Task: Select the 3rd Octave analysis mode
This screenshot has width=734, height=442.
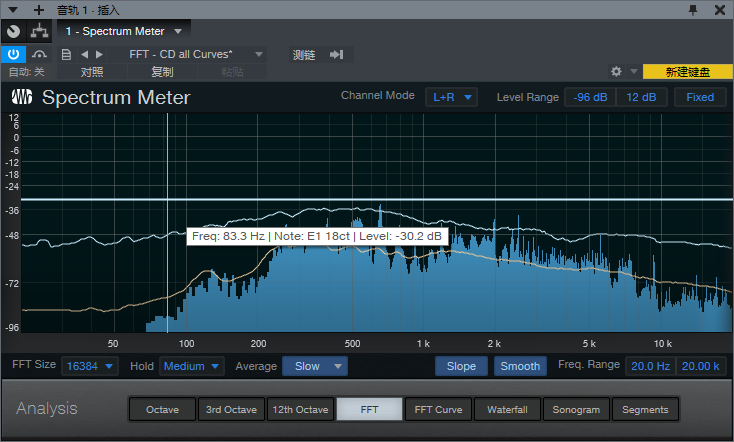Action: (x=231, y=409)
